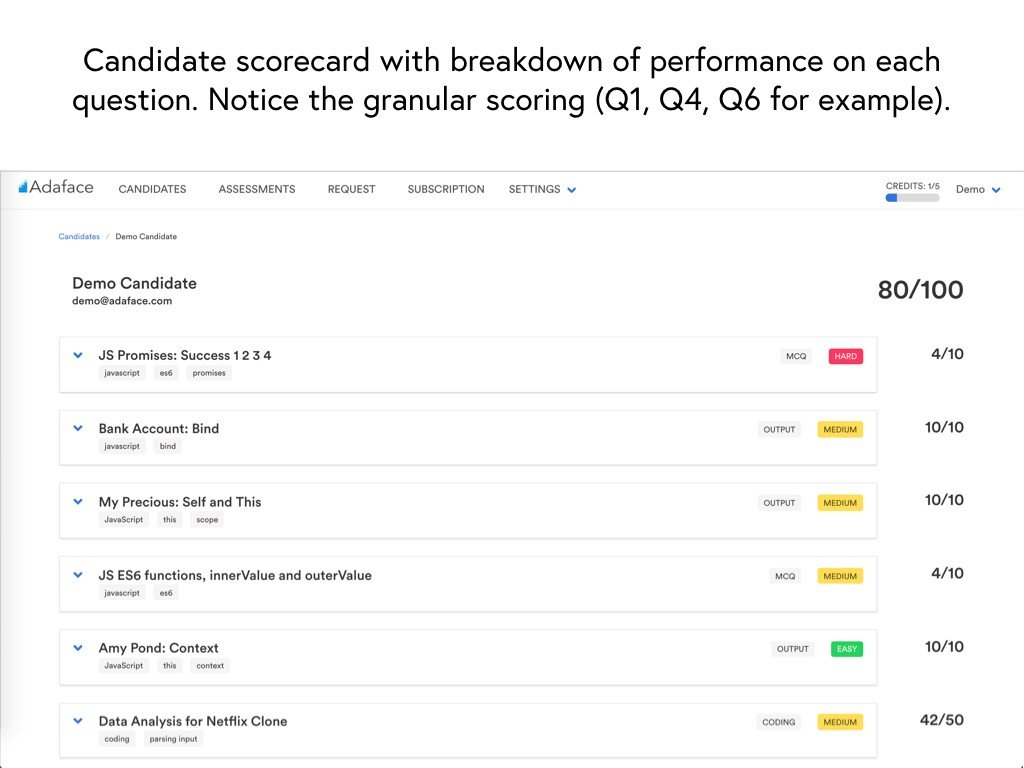Click the credits progress bar

[912, 198]
